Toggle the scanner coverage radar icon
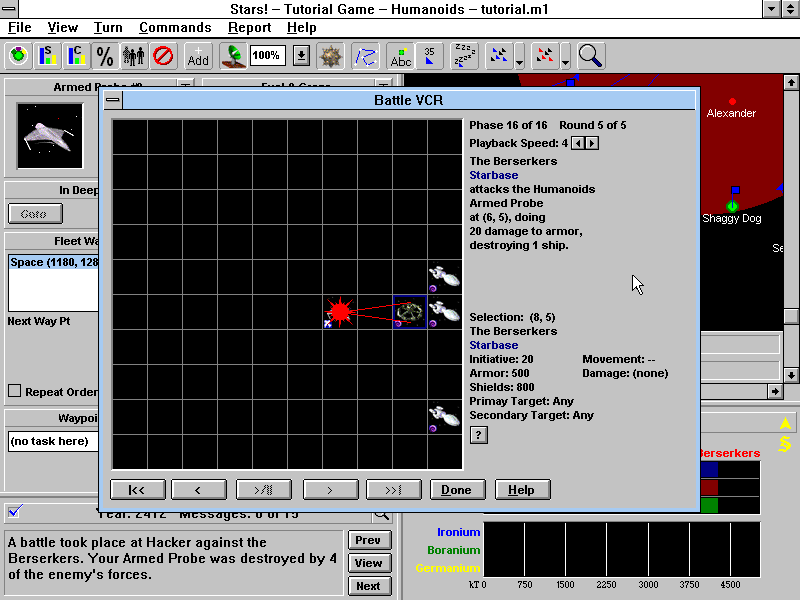 tap(233, 56)
